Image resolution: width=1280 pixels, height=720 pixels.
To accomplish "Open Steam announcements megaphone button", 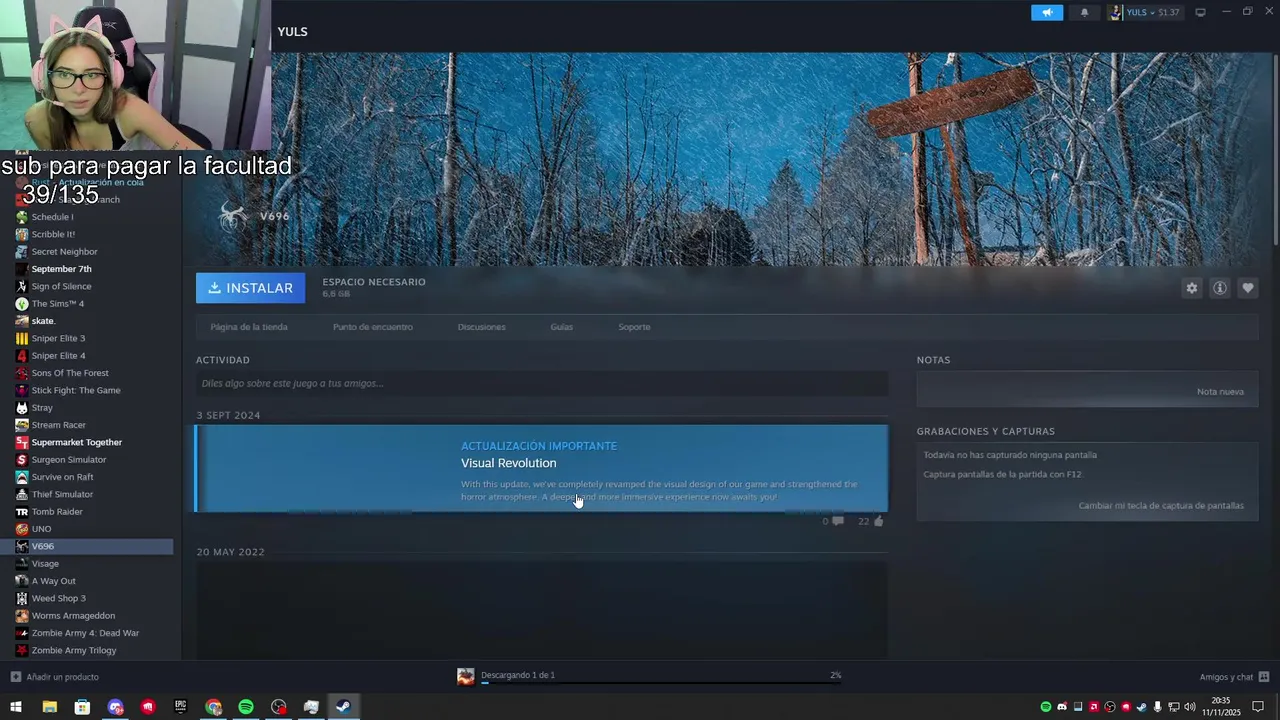I will (x=1047, y=12).
